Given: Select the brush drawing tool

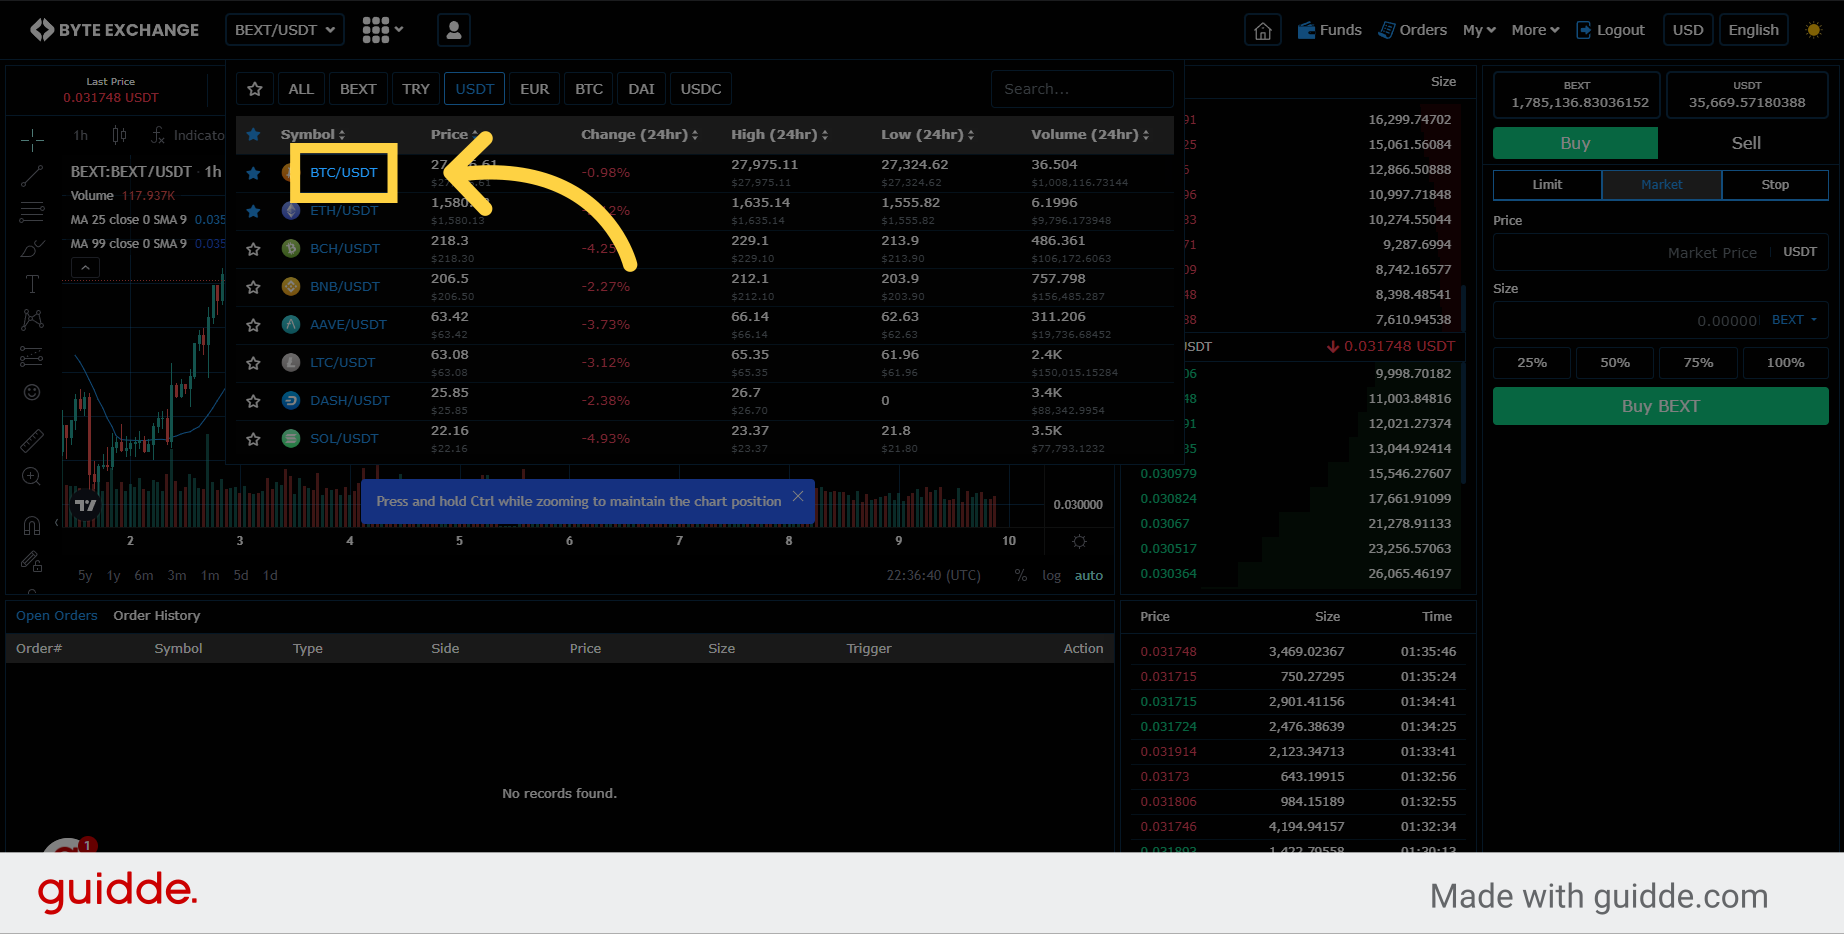Looking at the screenshot, I should 32,248.
